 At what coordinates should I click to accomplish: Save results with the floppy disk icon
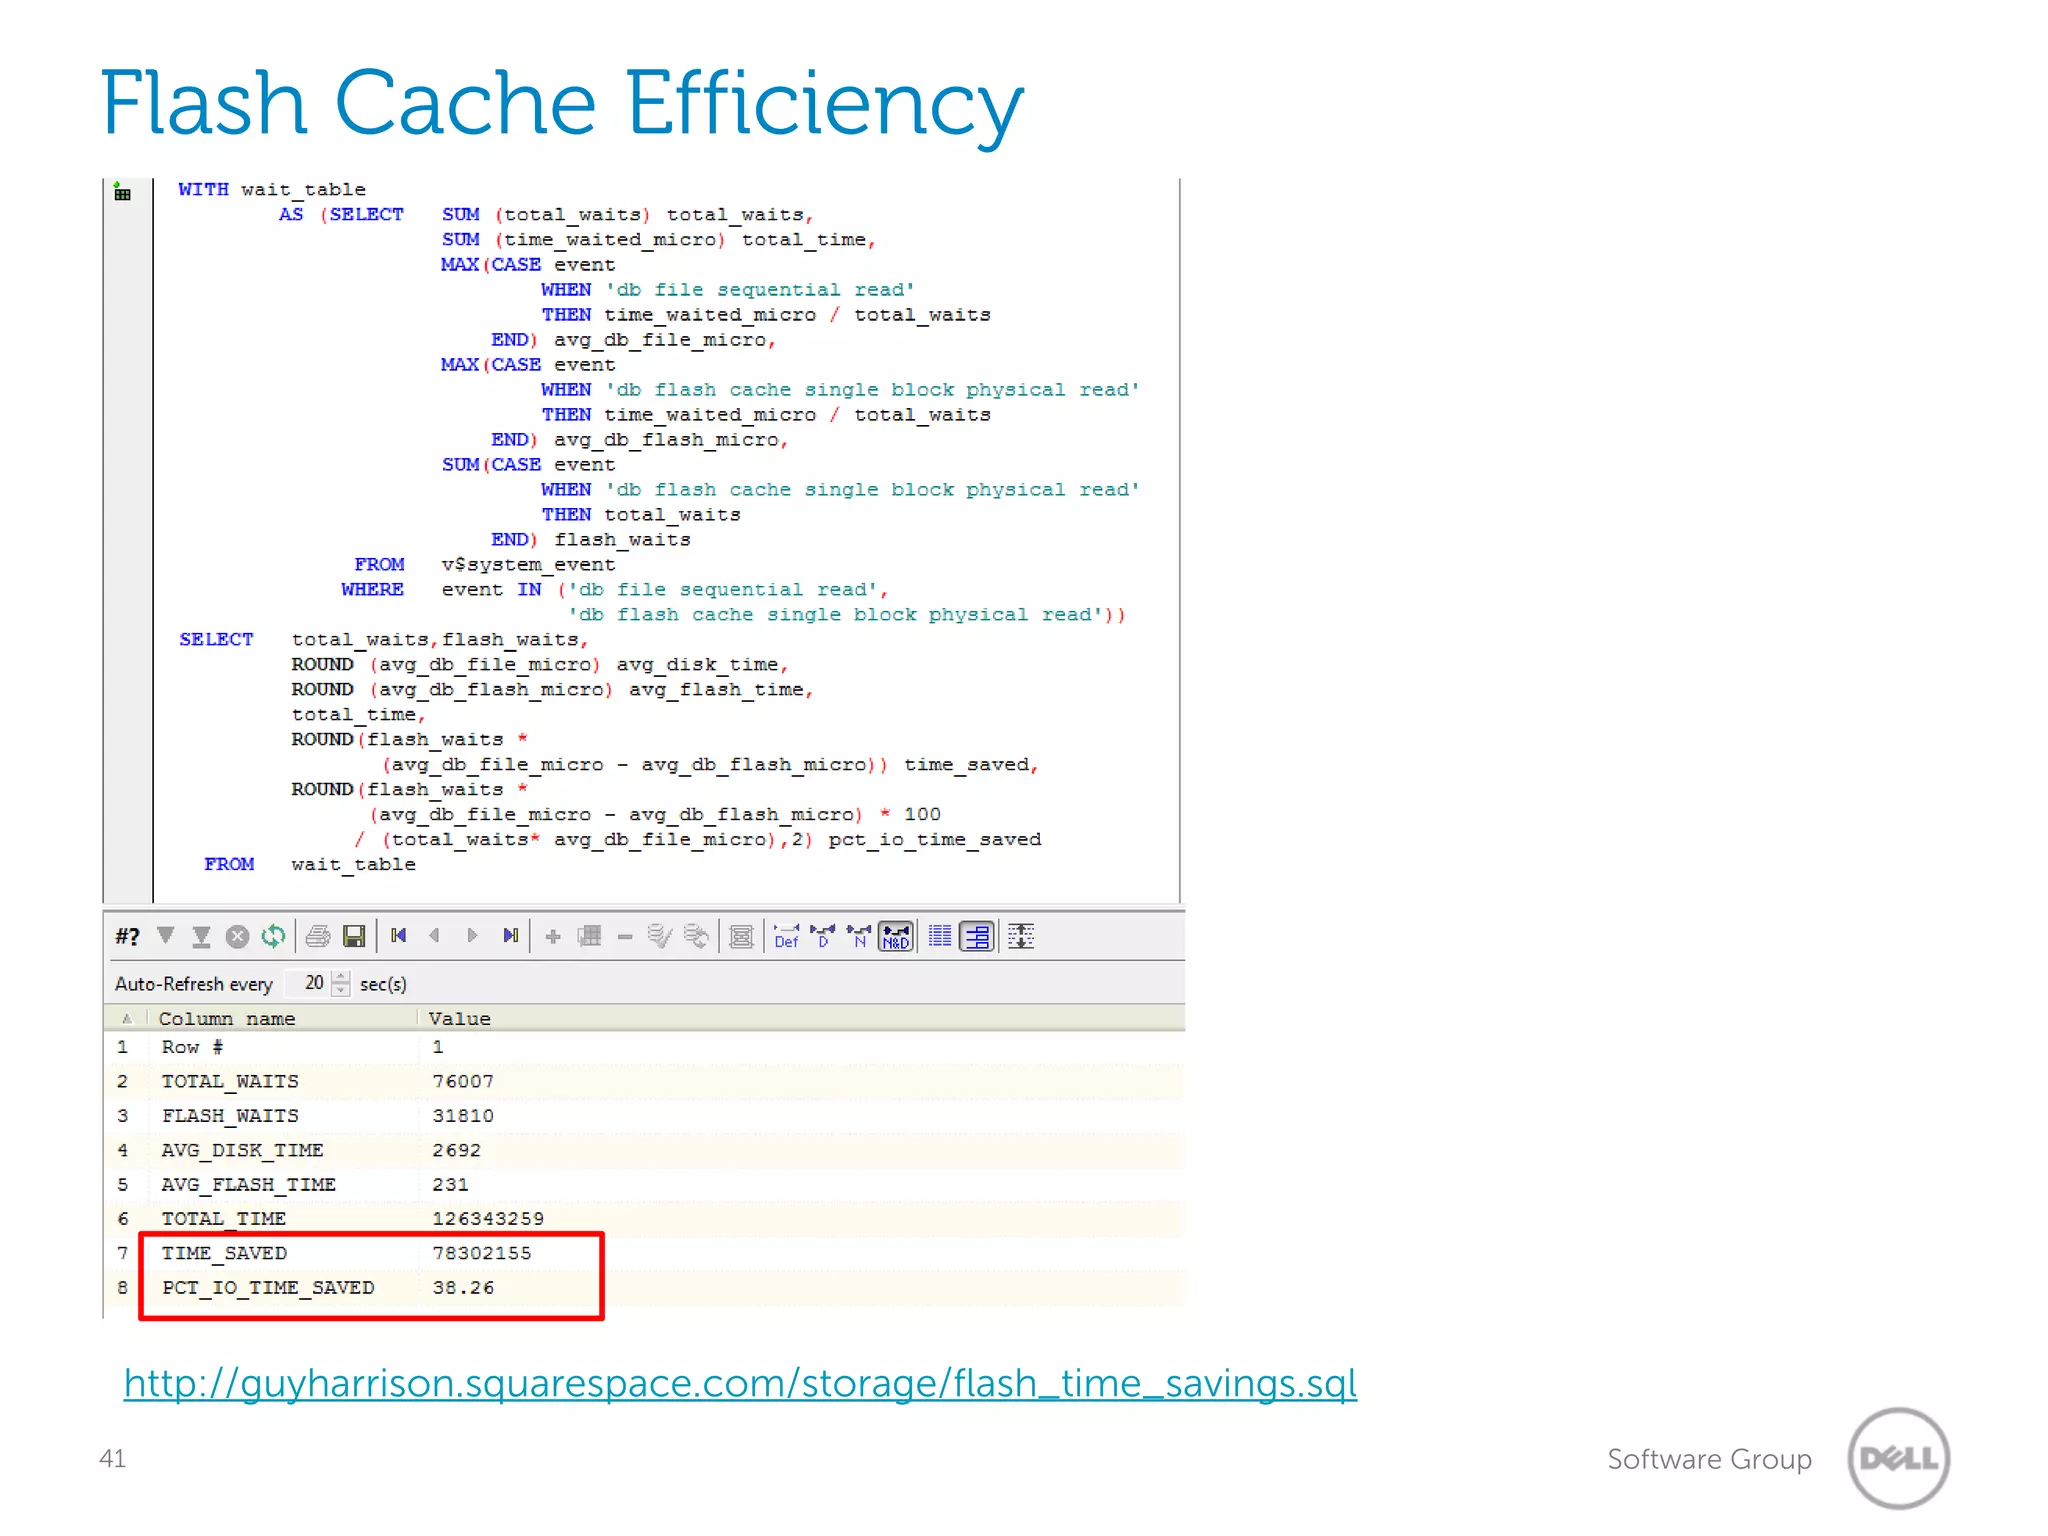[x=354, y=937]
